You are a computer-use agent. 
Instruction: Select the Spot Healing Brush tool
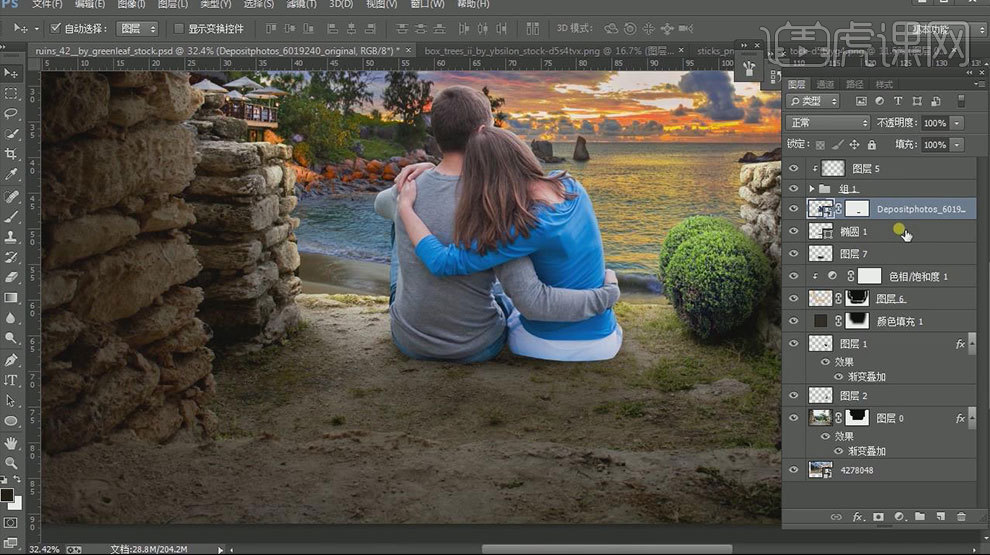click(11, 196)
